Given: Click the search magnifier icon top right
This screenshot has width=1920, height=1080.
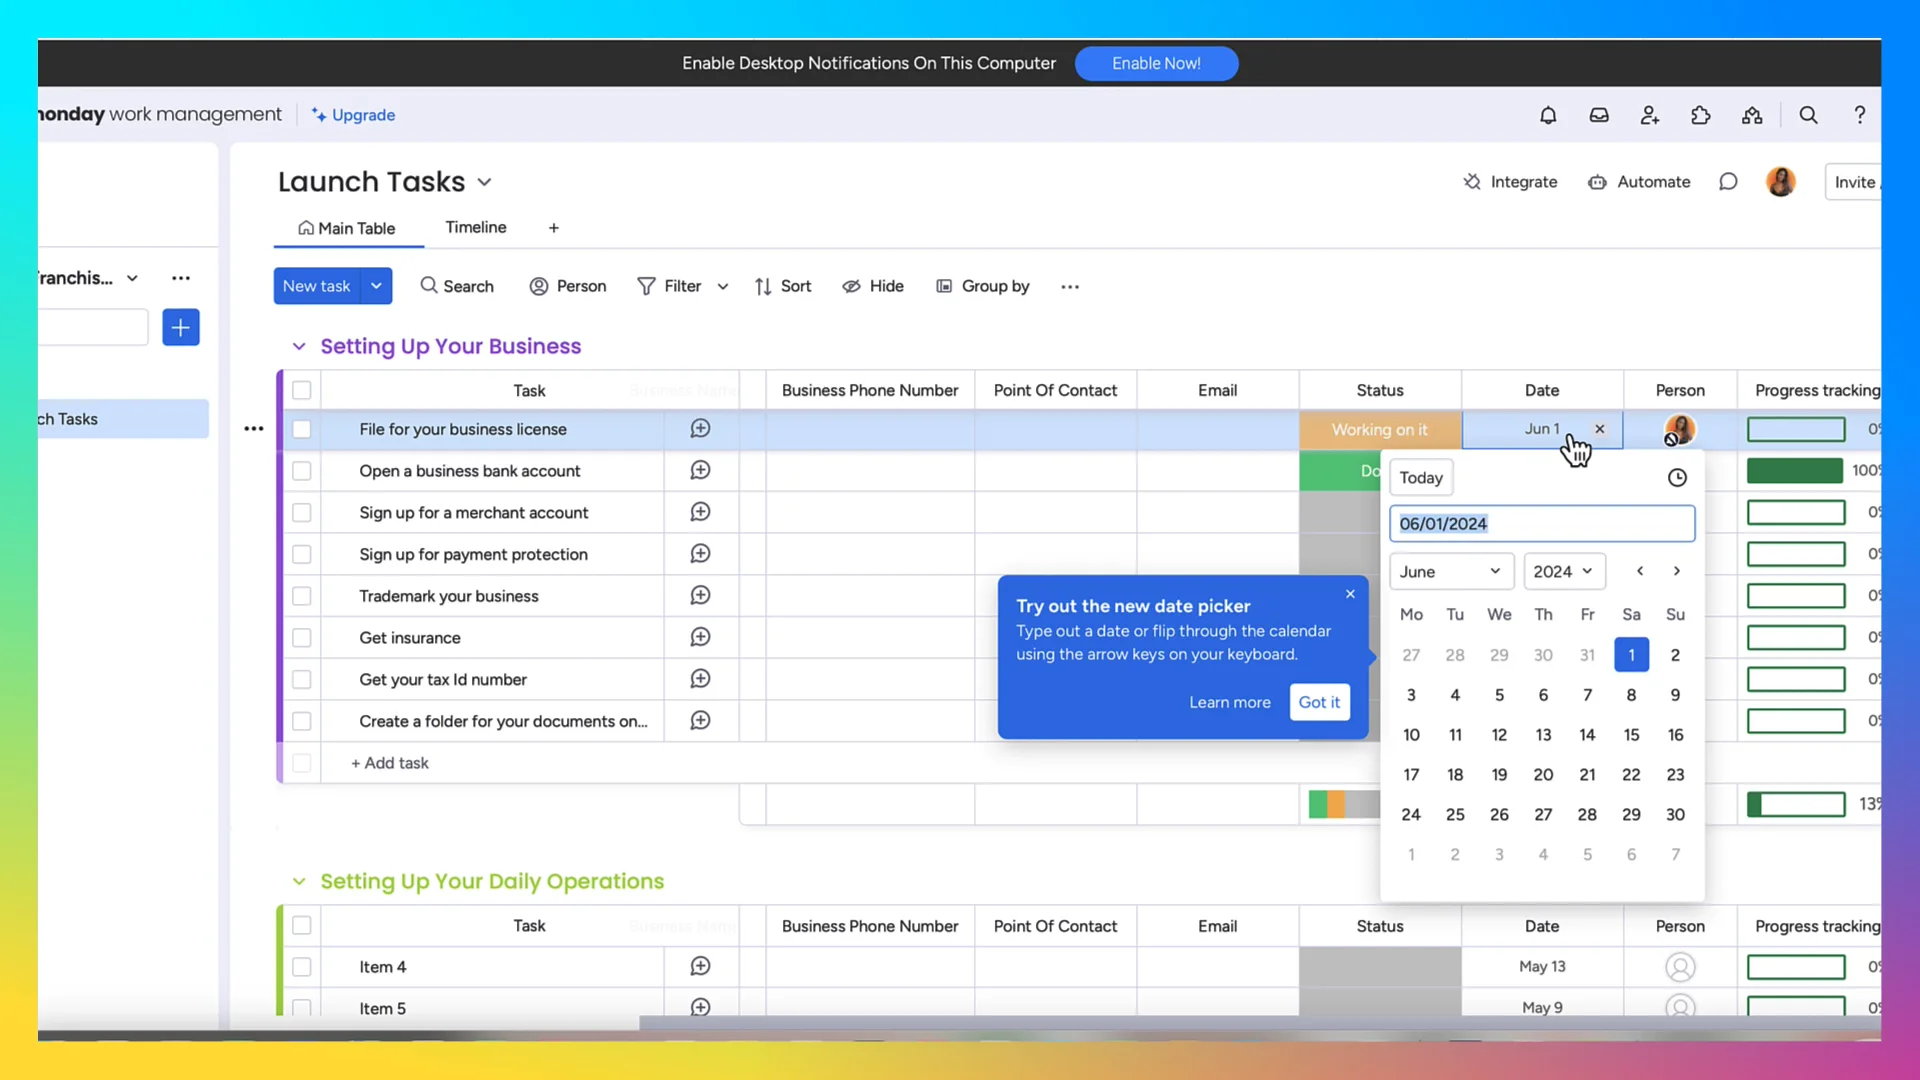Looking at the screenshot, I should [x=1808, y=115].
